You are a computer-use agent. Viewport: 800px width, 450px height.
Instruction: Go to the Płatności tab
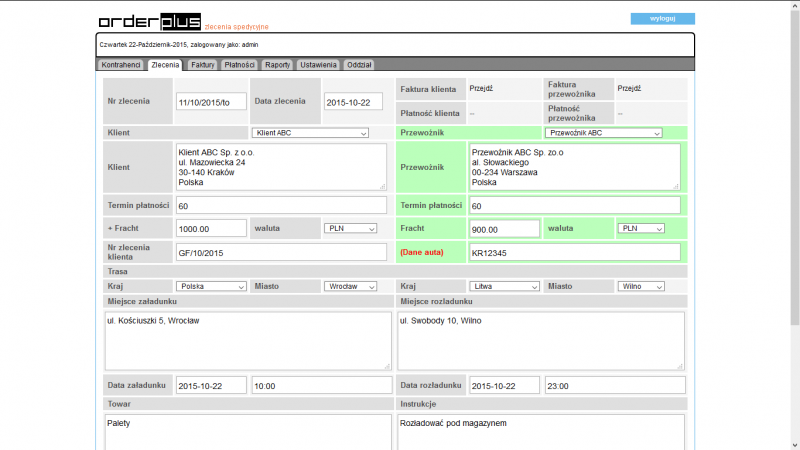pyautogui.click(x=239, y=65)
